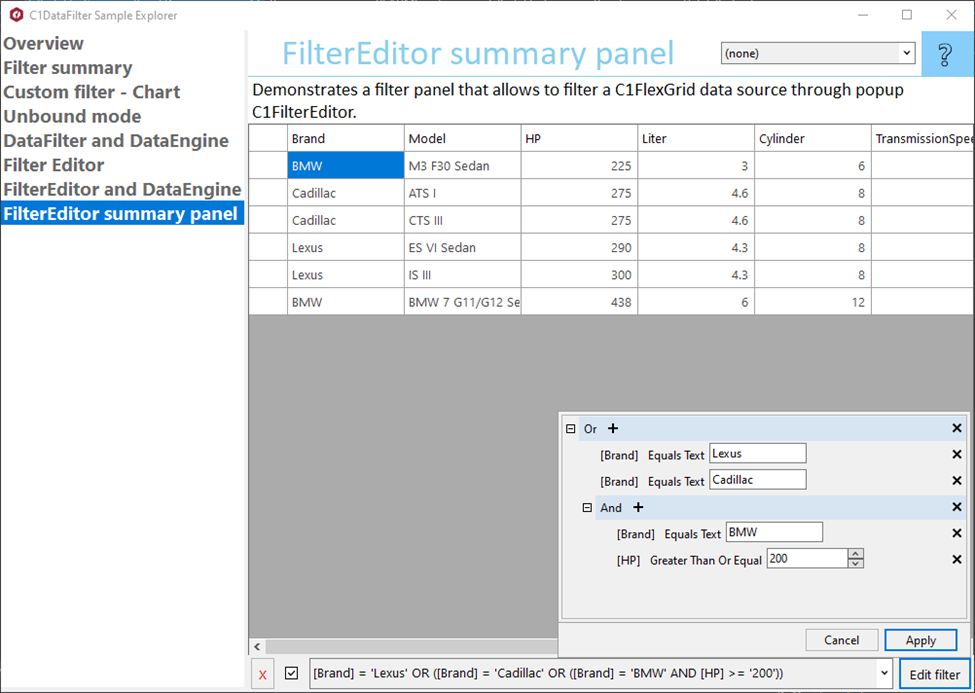This screenshot has height=693, width=975.
Task: Remove the Lexus brand condition
Action: coord(956,453)
